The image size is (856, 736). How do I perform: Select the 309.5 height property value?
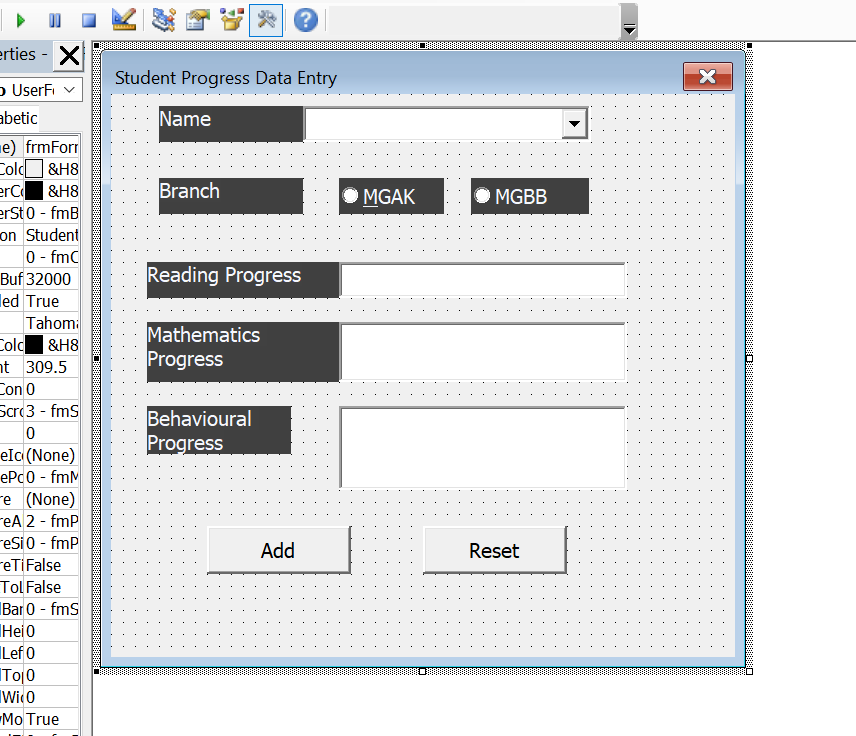(x=52, y=367)
